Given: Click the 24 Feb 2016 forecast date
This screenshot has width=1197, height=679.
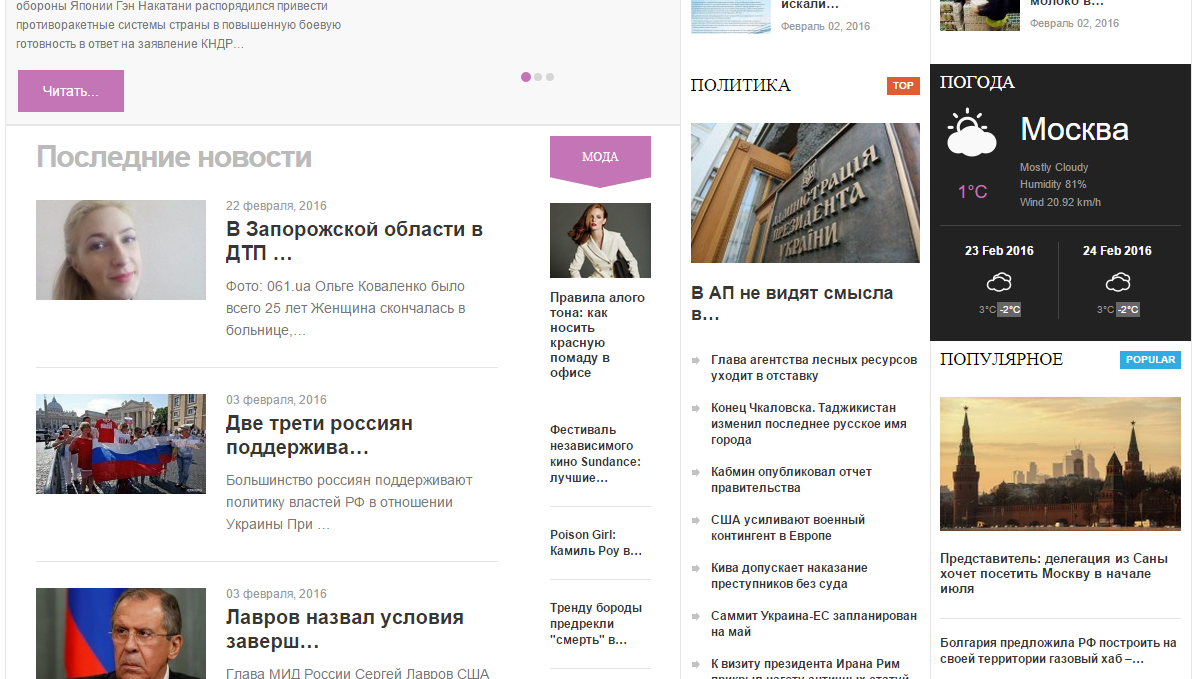Looking at the screenshot, I should coord(1117,251).
